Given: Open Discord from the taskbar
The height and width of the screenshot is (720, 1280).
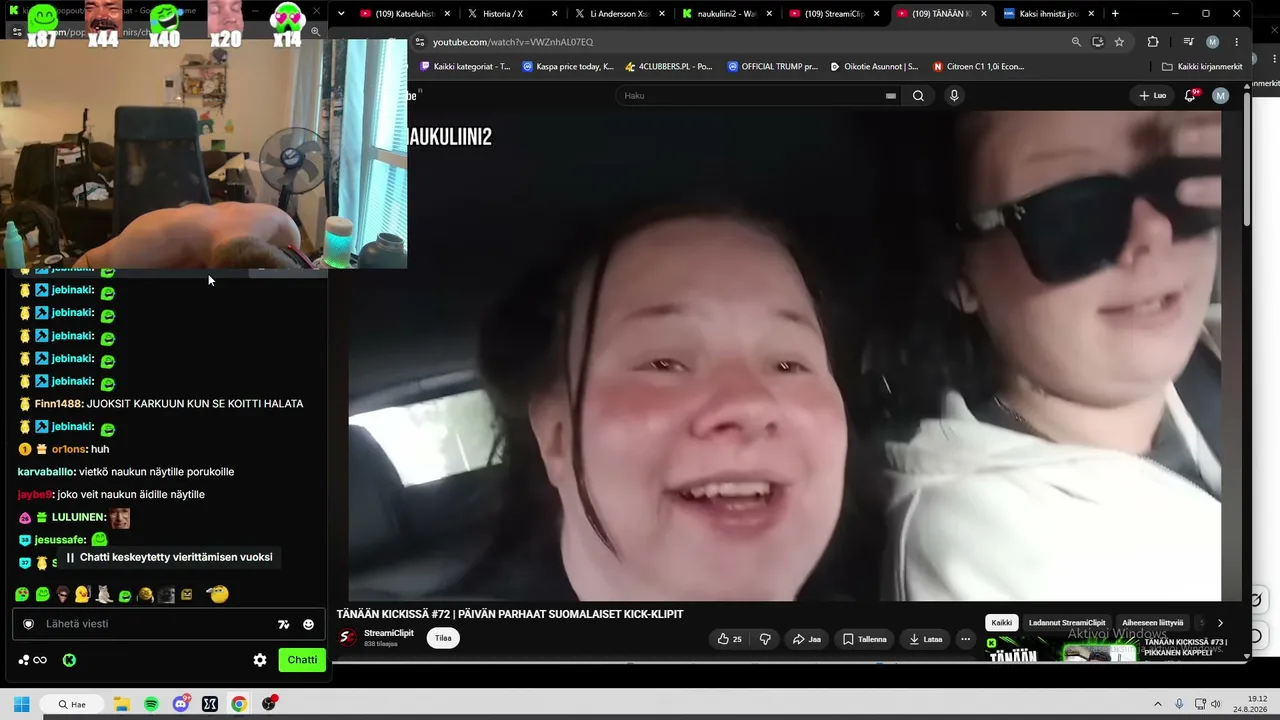Looking at the screenshot, I should click(181, 704).
